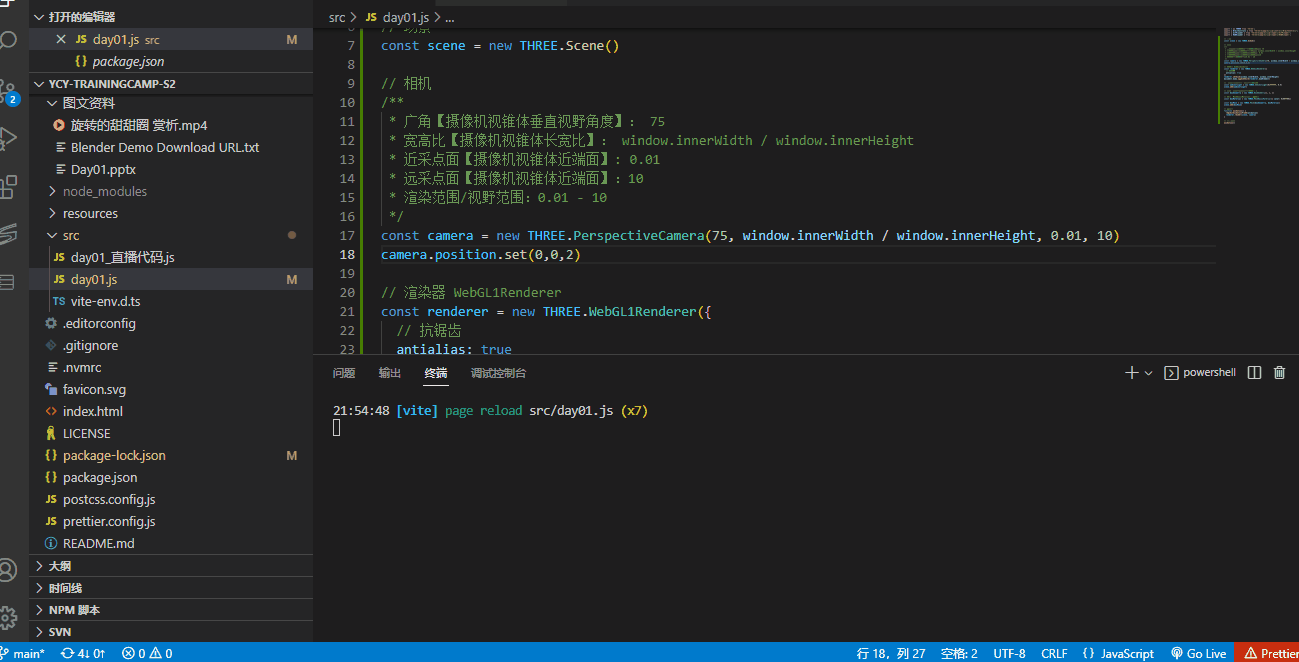Screen dimensions: 1299x662
Task: Click the sync changes 4↓ 0↑ indicator
Action: pyautogui.click(x=83, y=653)
